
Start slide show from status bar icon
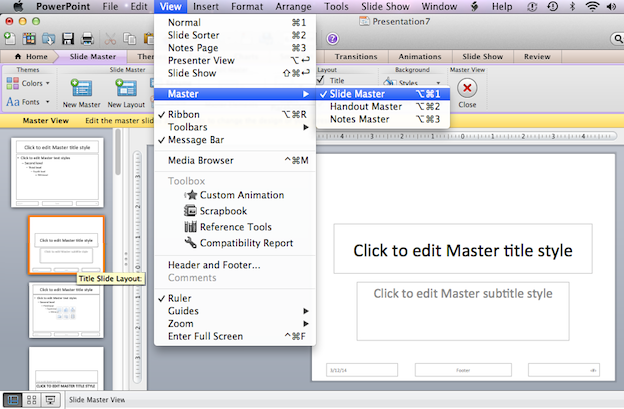[49, 399]
